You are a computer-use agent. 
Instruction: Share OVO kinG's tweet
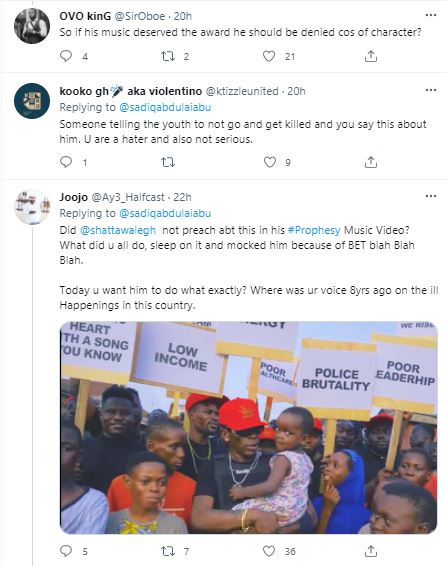(370, 56)
